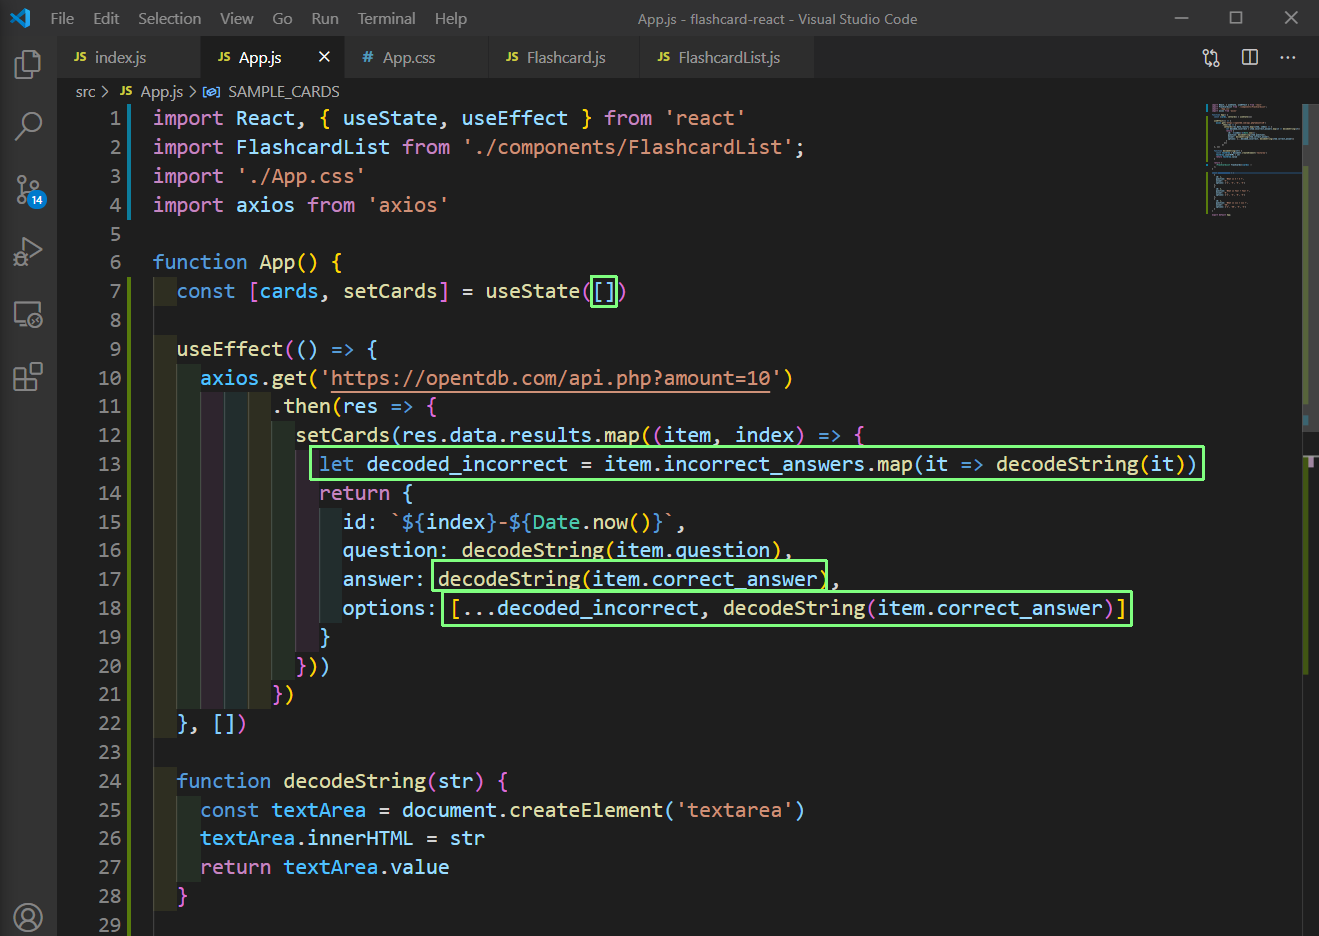Open the Extensions view
Image resolution: width=1319 pixels, height=936 pixels.
[28, 377]
